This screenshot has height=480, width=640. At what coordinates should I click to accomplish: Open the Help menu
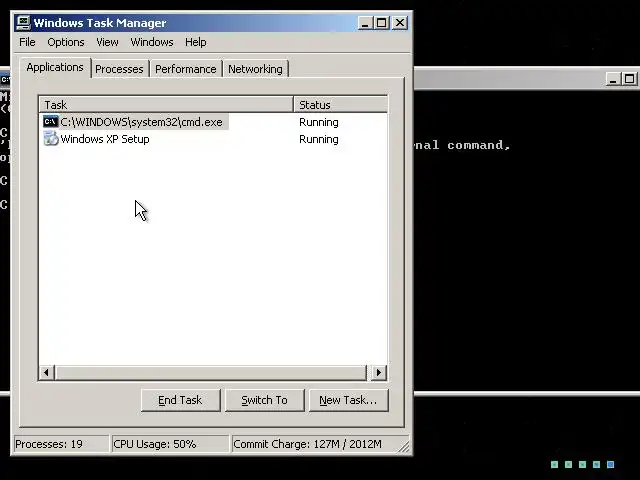click(196, 42)
